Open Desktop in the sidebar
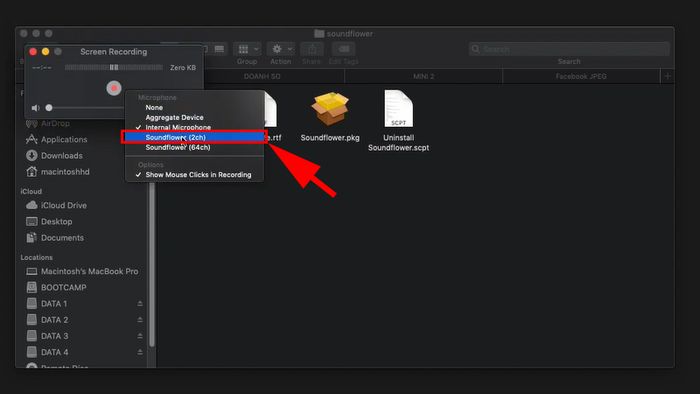 pos(56,221)
